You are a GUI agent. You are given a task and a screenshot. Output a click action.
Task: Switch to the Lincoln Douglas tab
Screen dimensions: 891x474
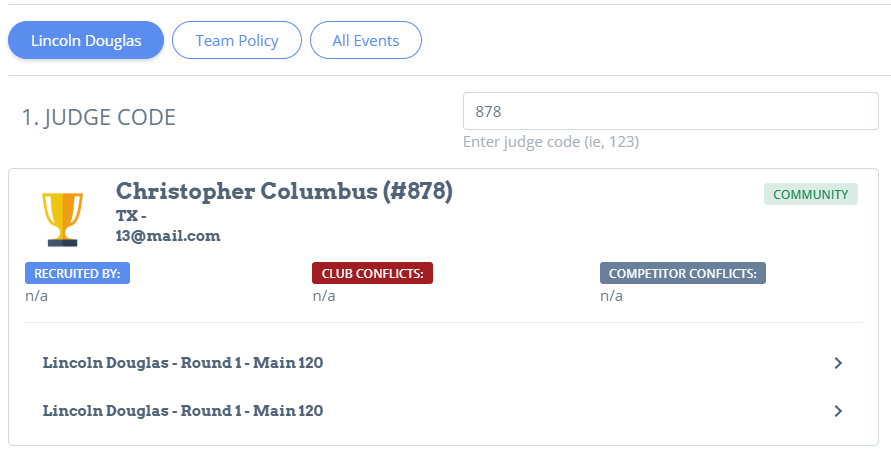[86, 40]
